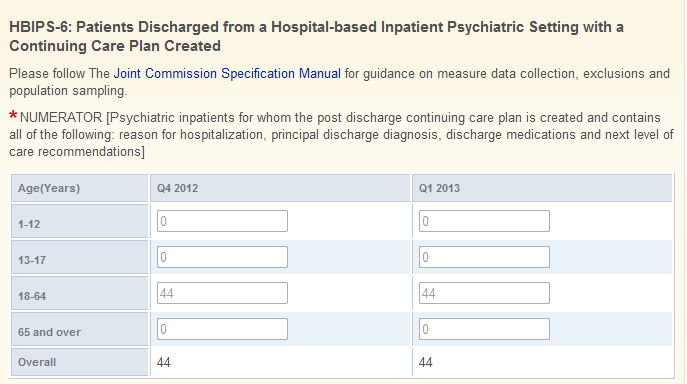687x384 pixels.
Task: Click the Q4 2012 input for 65 and over
Action: click(222, 329)
